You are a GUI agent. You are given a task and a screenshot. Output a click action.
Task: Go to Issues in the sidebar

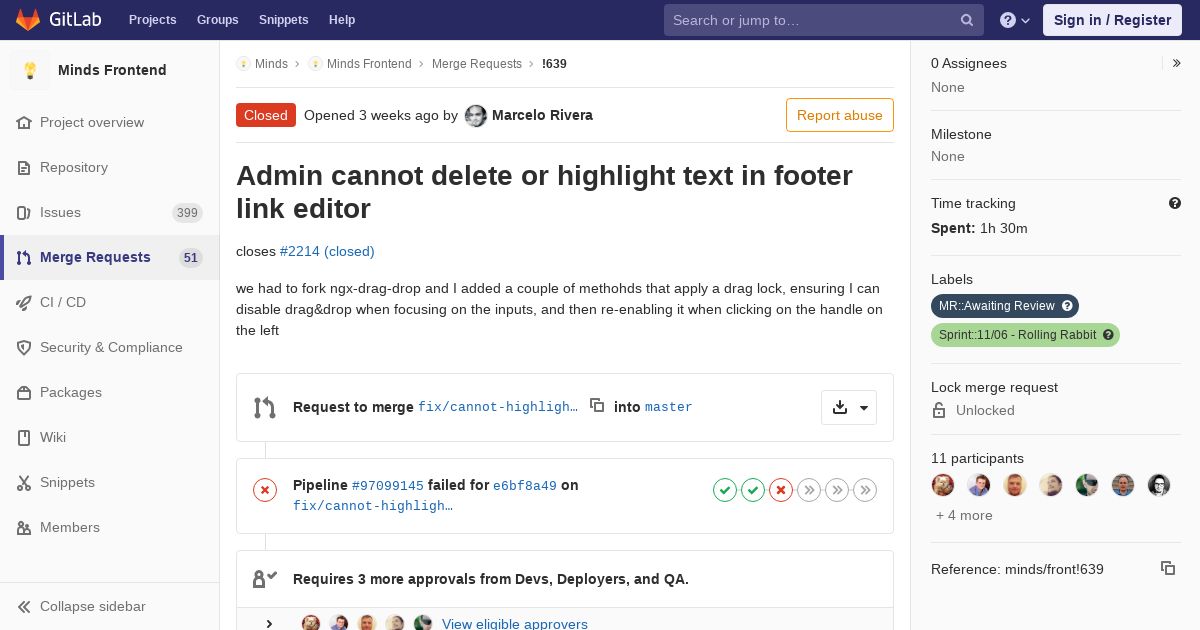110,212
